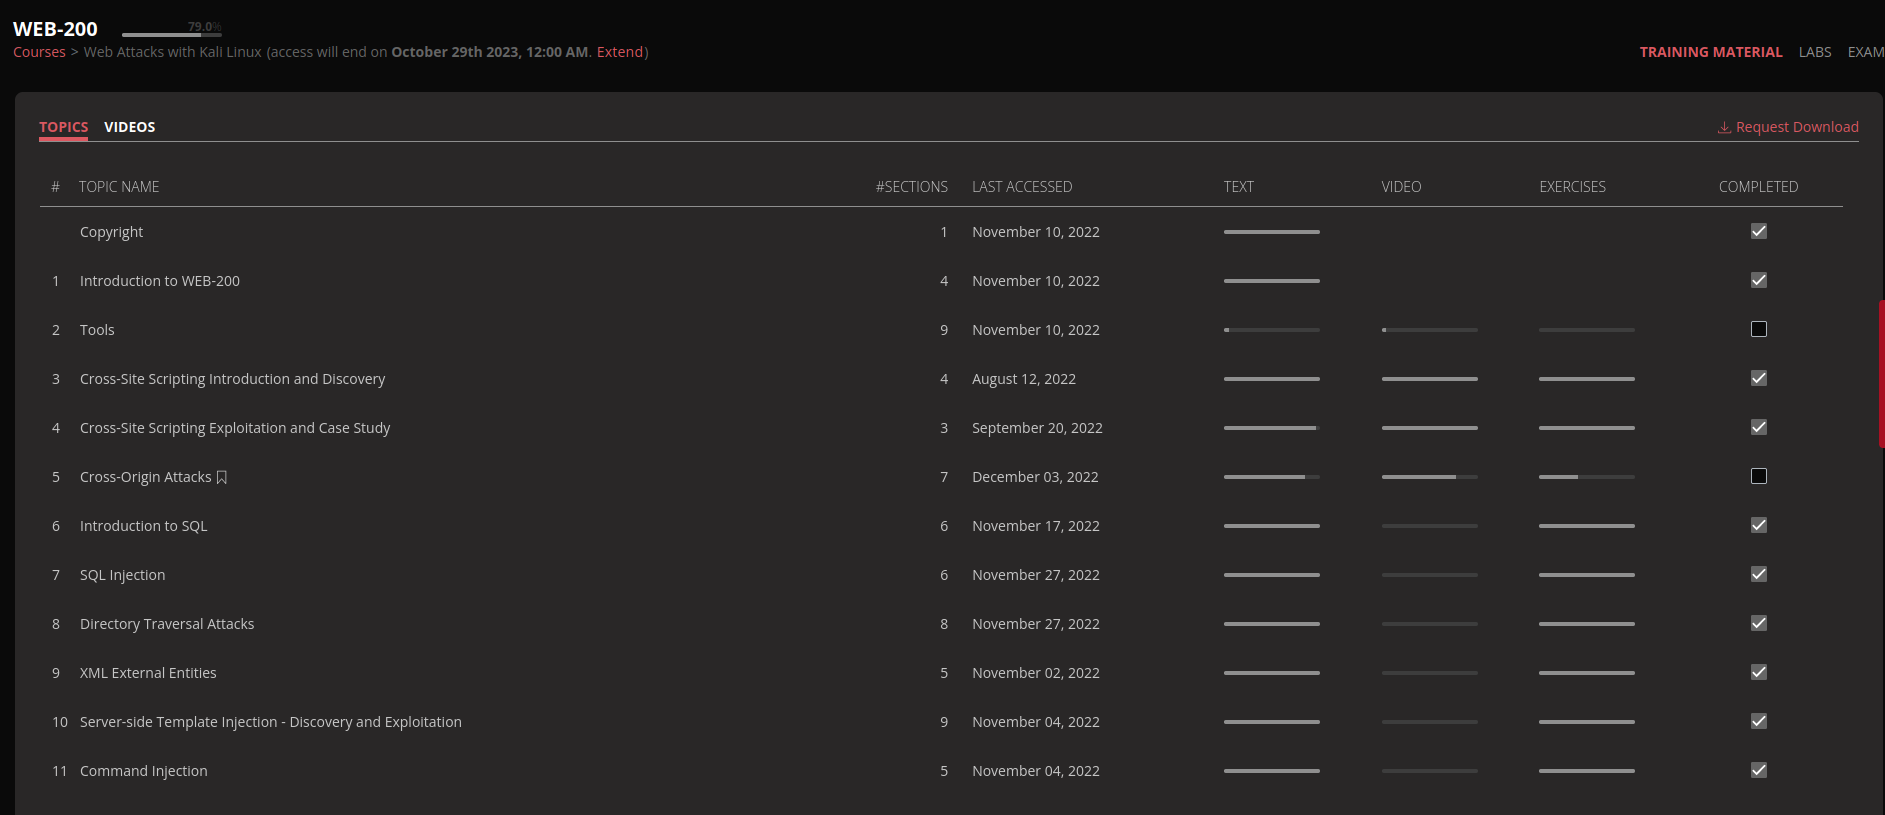Toggle Server-side Template Injection completed checkbox
The image size is (1885, 815).
tap(1759, 721)
